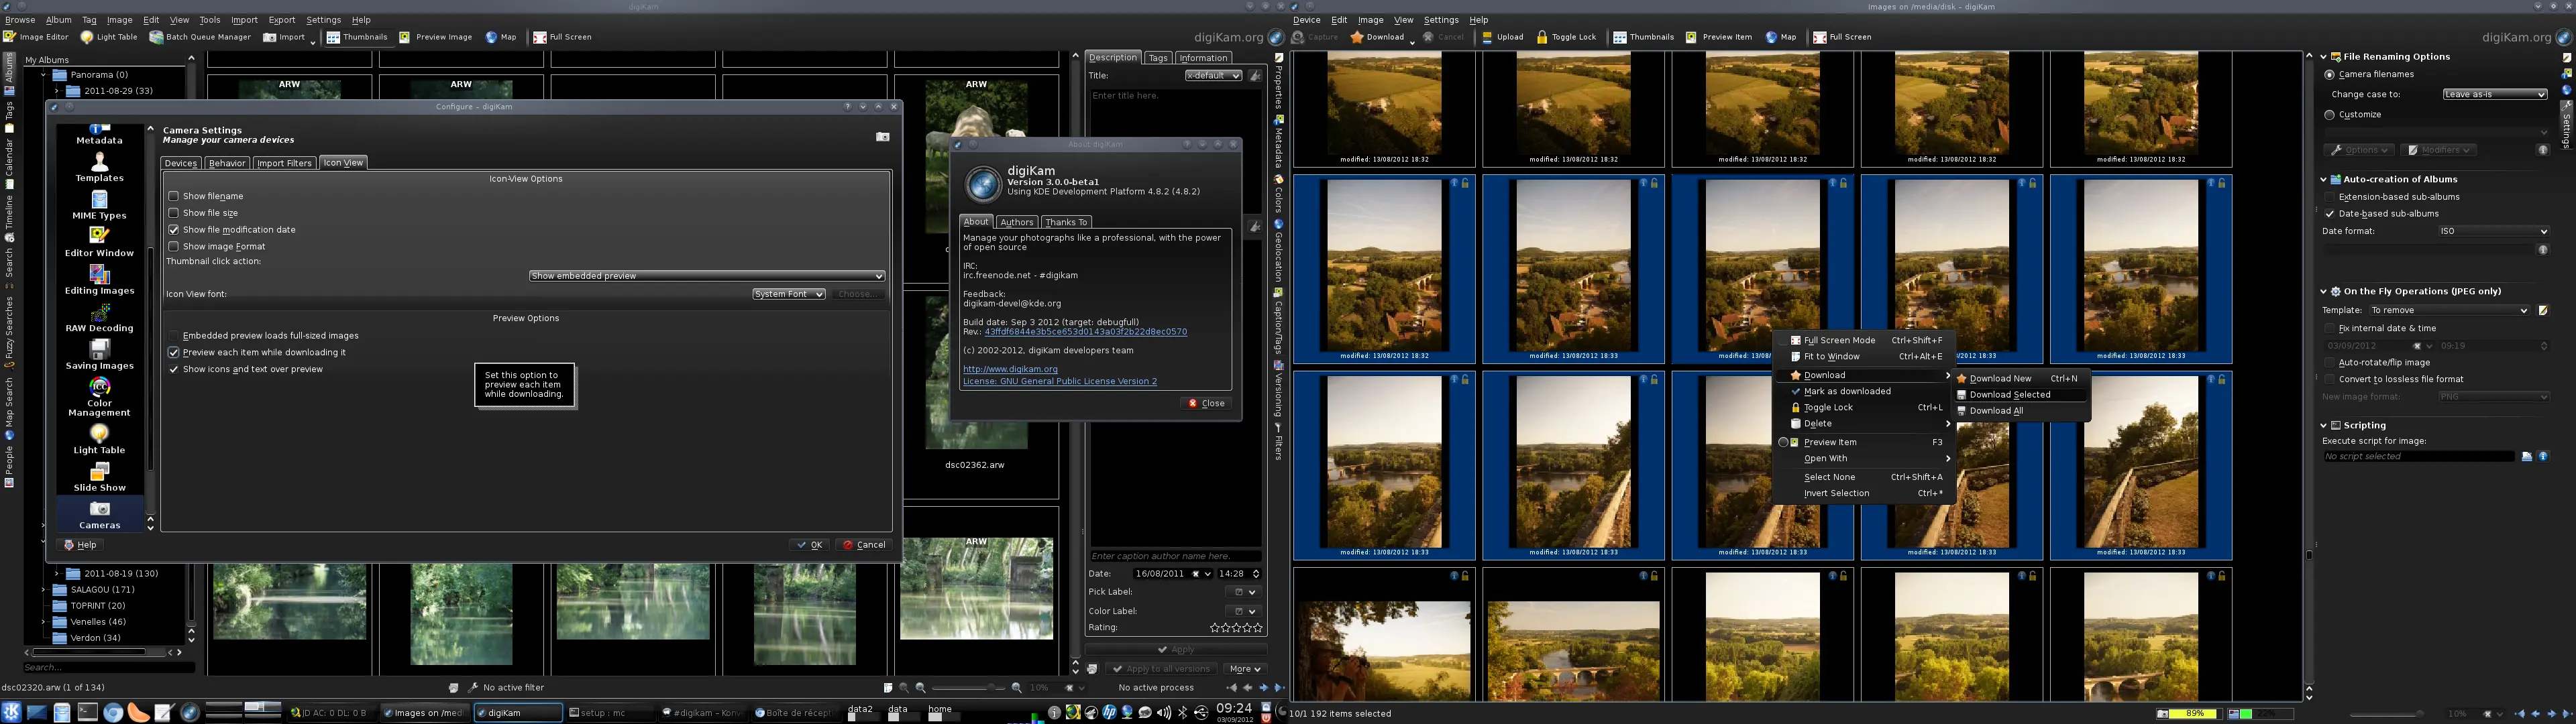Viewport: 2576px width, 724px height.
Task: Open the Show embedded preview dropdown
Action: pyautogui.click(x=706, y=275)
